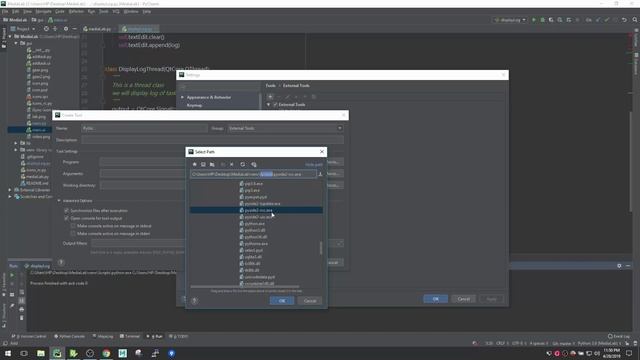Screen dimensions: 640x360
Task: Click project directory icon in Select Path toolbar
Action: tap(212, 164)
